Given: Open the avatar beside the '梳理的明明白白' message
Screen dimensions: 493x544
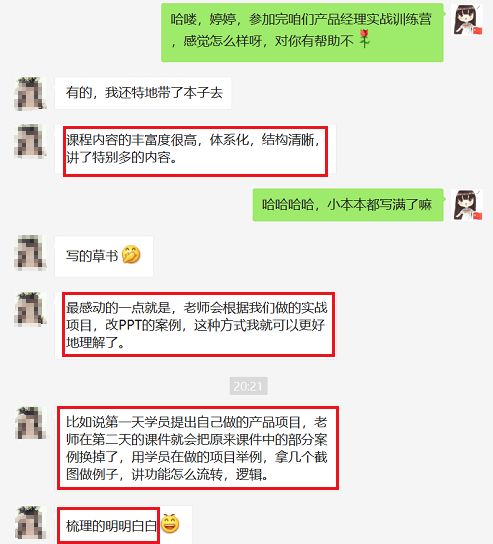Looking at the screenshot, I should (30, 523).
